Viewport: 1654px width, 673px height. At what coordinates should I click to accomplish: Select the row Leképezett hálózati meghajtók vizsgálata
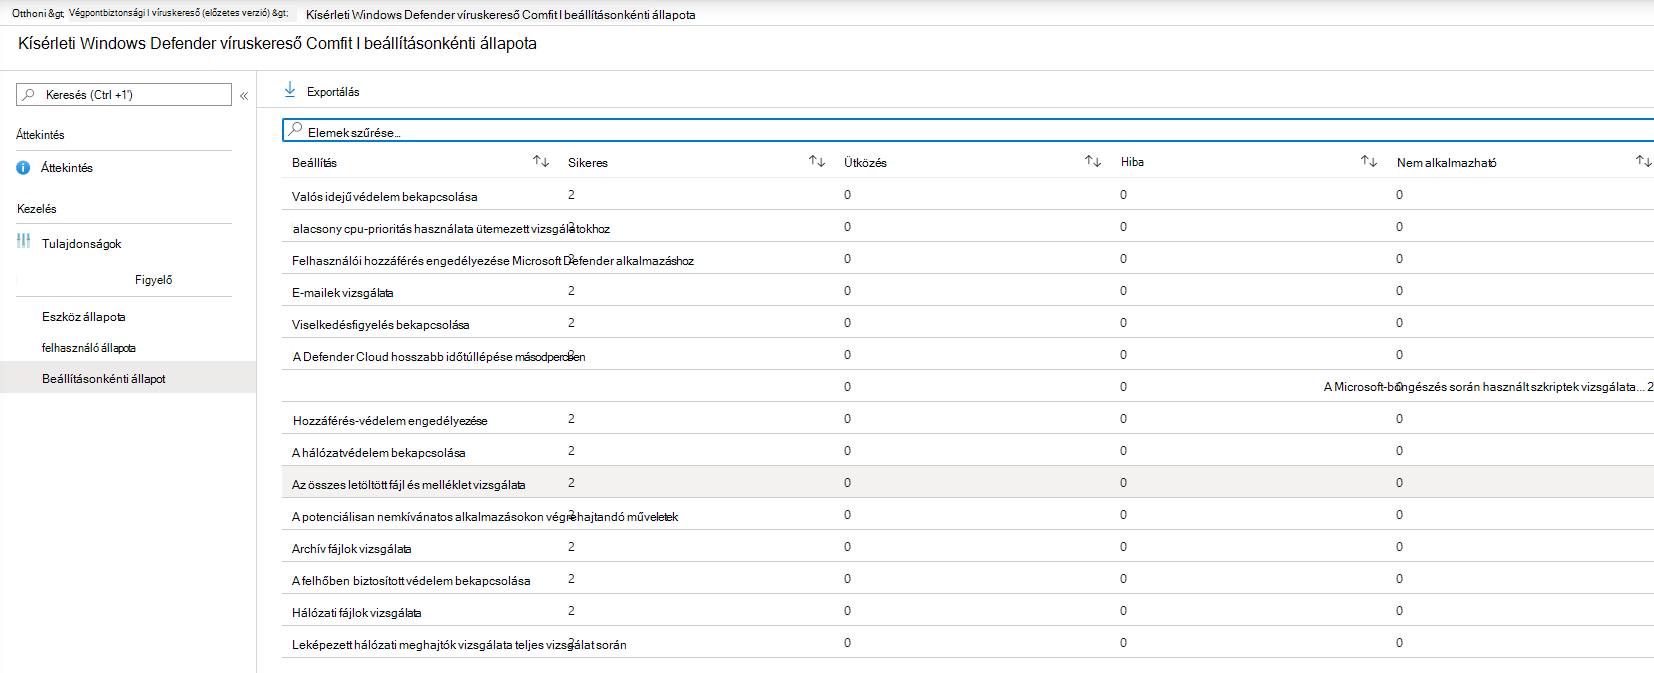click(x=968, y=642)
